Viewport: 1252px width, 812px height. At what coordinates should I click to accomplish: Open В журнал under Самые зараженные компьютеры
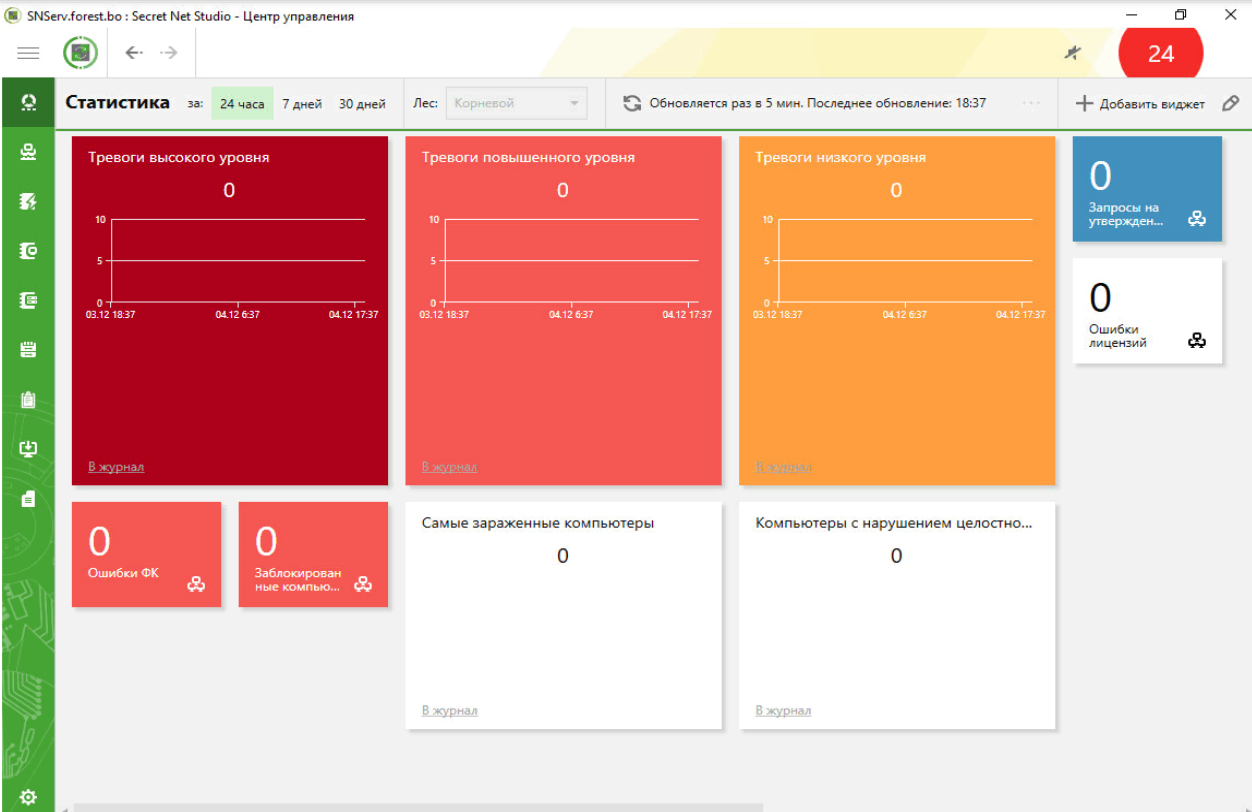pyautogui.click(x=449, y=711)
